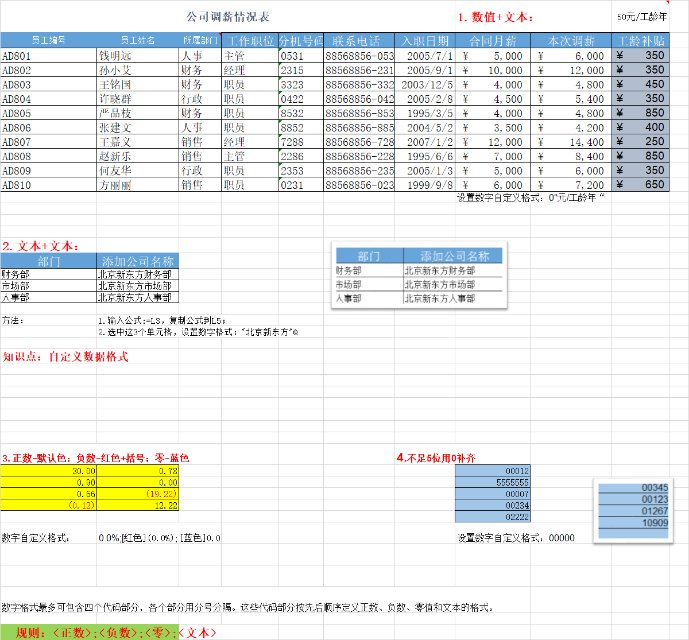Screen dimensions: 689x640
Task: Select phone number cell 88568856-231
Action: pyautogui.click(x=359, y=70)
